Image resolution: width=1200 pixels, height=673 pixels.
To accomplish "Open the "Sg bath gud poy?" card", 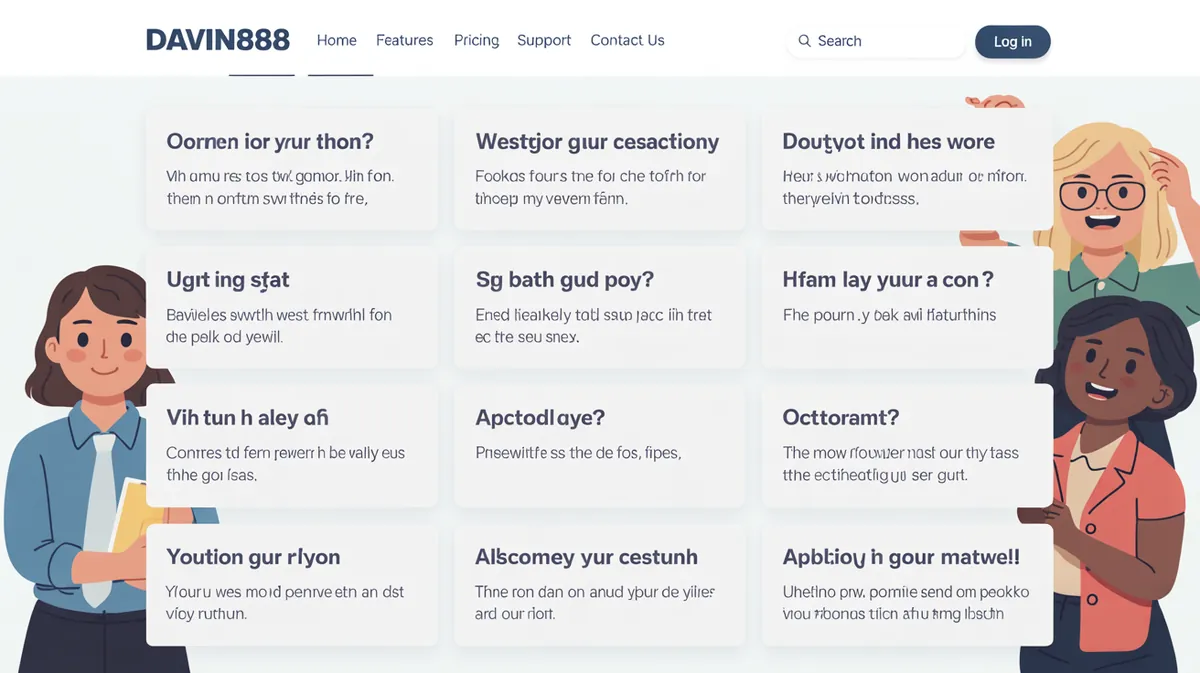I will [x=600, y=308].
